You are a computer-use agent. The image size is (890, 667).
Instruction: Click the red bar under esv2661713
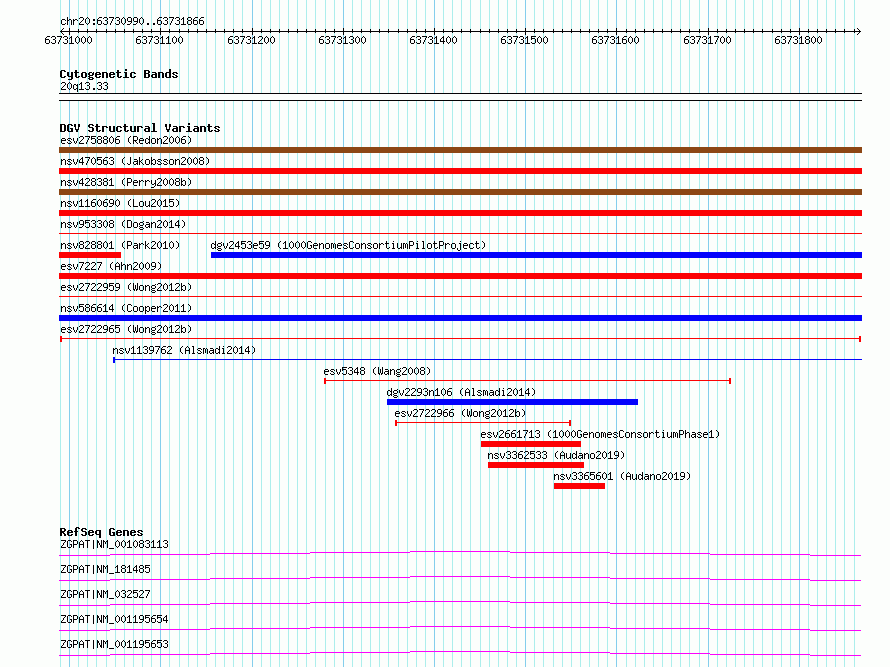point(531,444)
